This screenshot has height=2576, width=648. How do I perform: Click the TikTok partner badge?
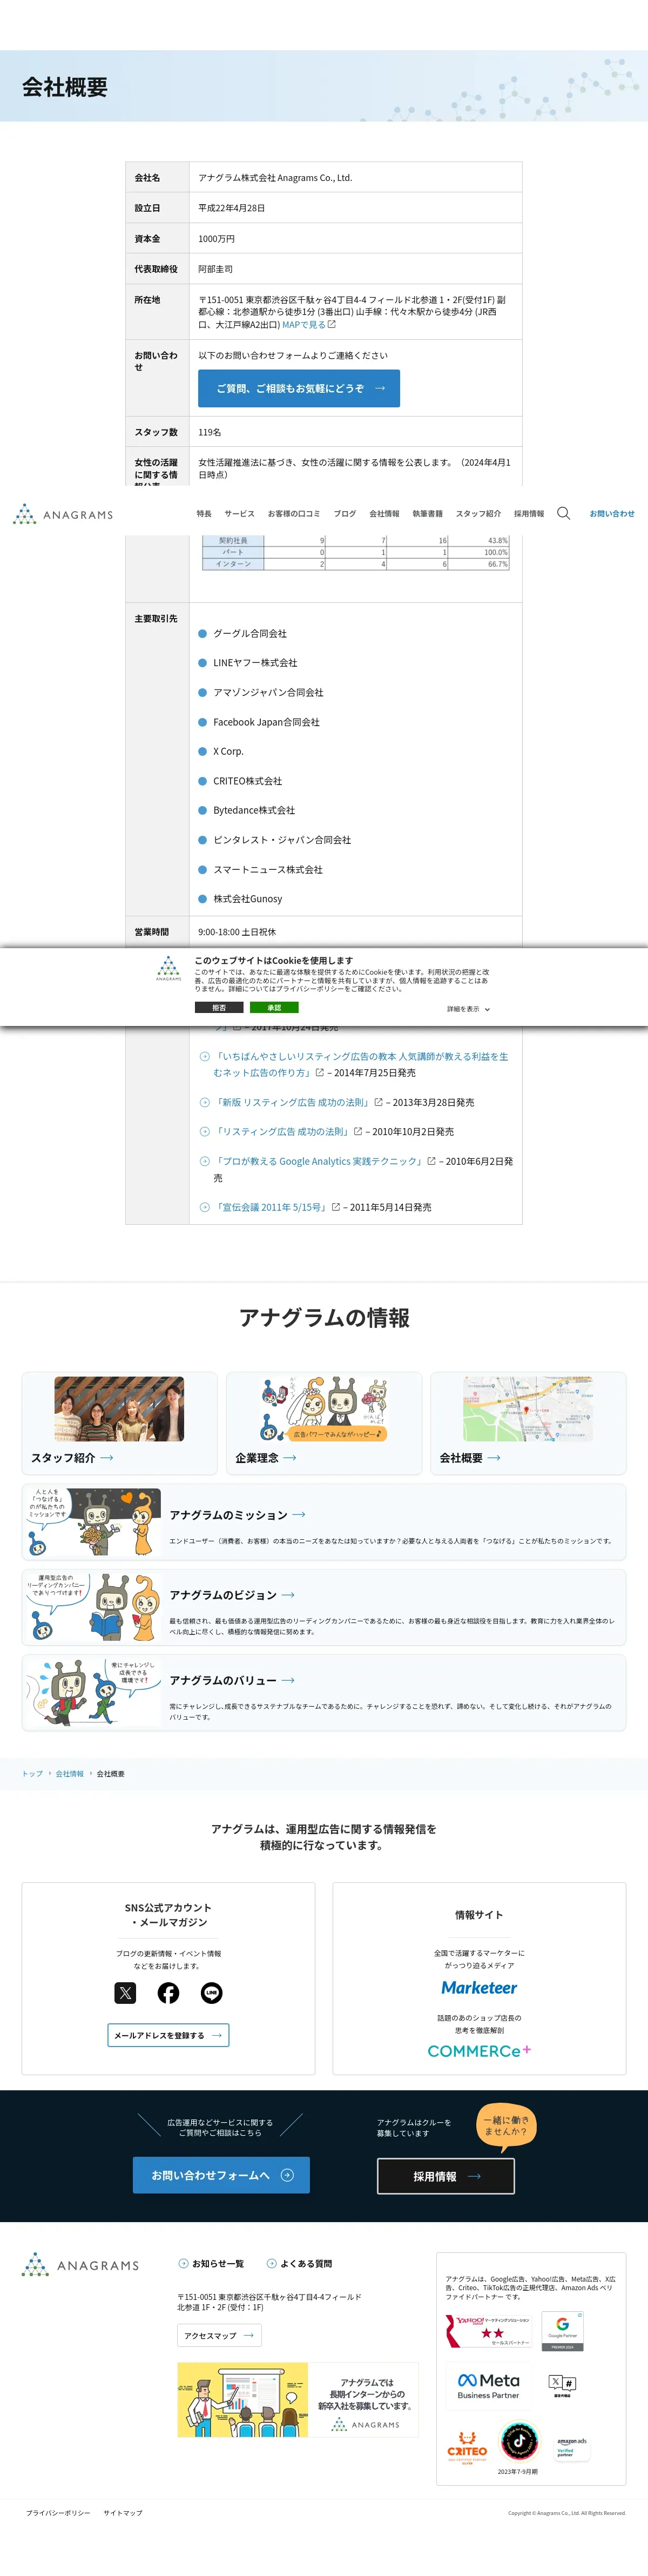[519, 2441]
